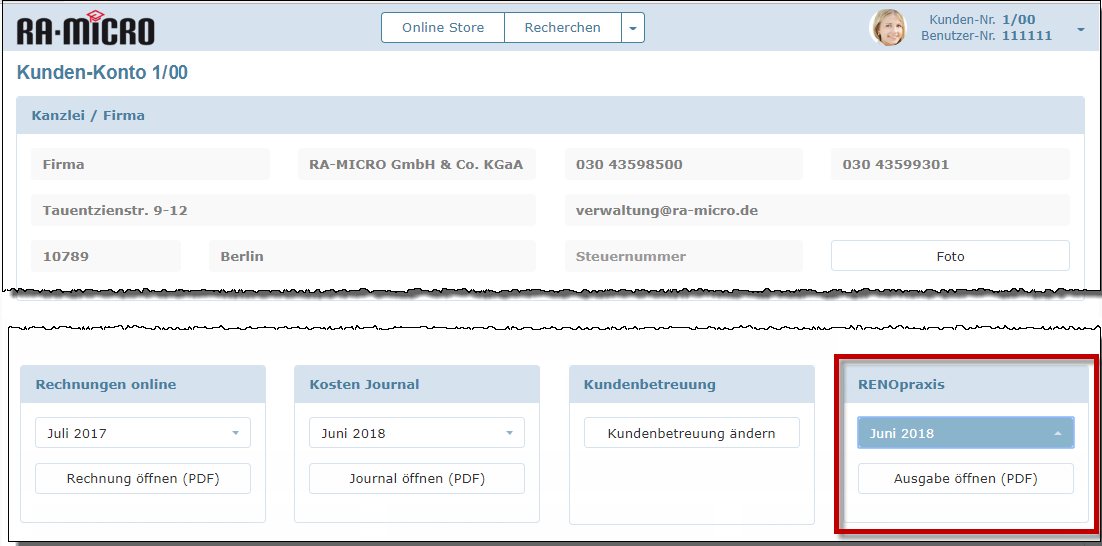The image size is (1102, 546).
Task: Click the Kunden-Nr. 1/00 text
Action: (982, 20)
